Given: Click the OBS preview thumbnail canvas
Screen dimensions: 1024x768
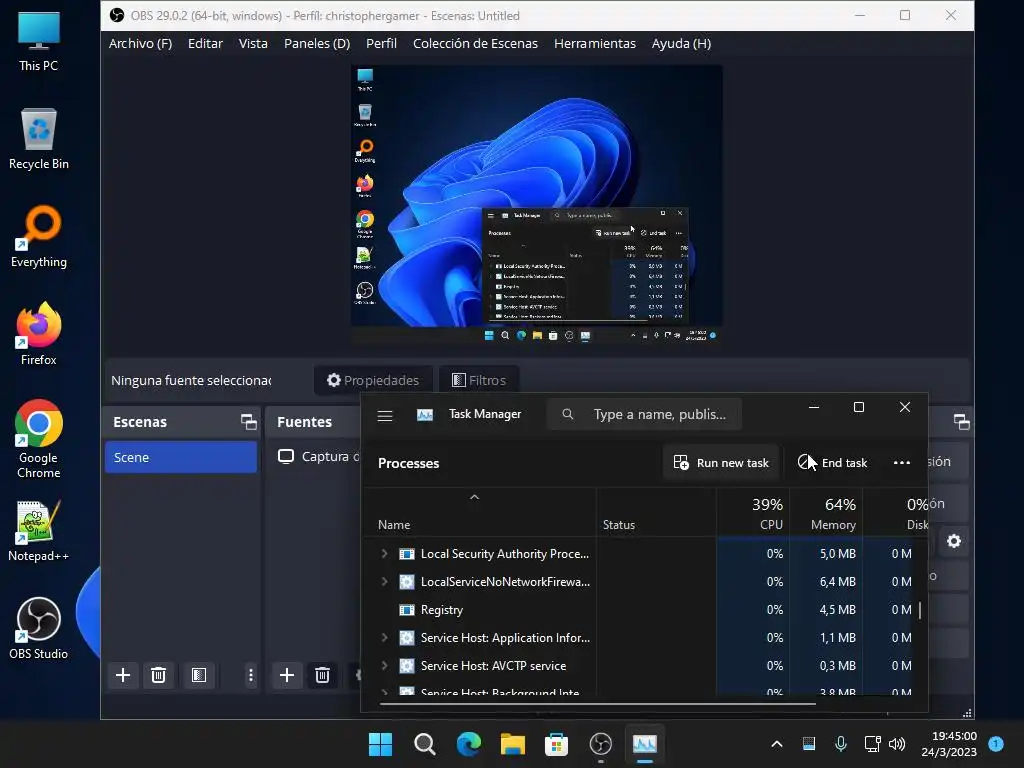Looking at the screenshot, I should point(537,204).
